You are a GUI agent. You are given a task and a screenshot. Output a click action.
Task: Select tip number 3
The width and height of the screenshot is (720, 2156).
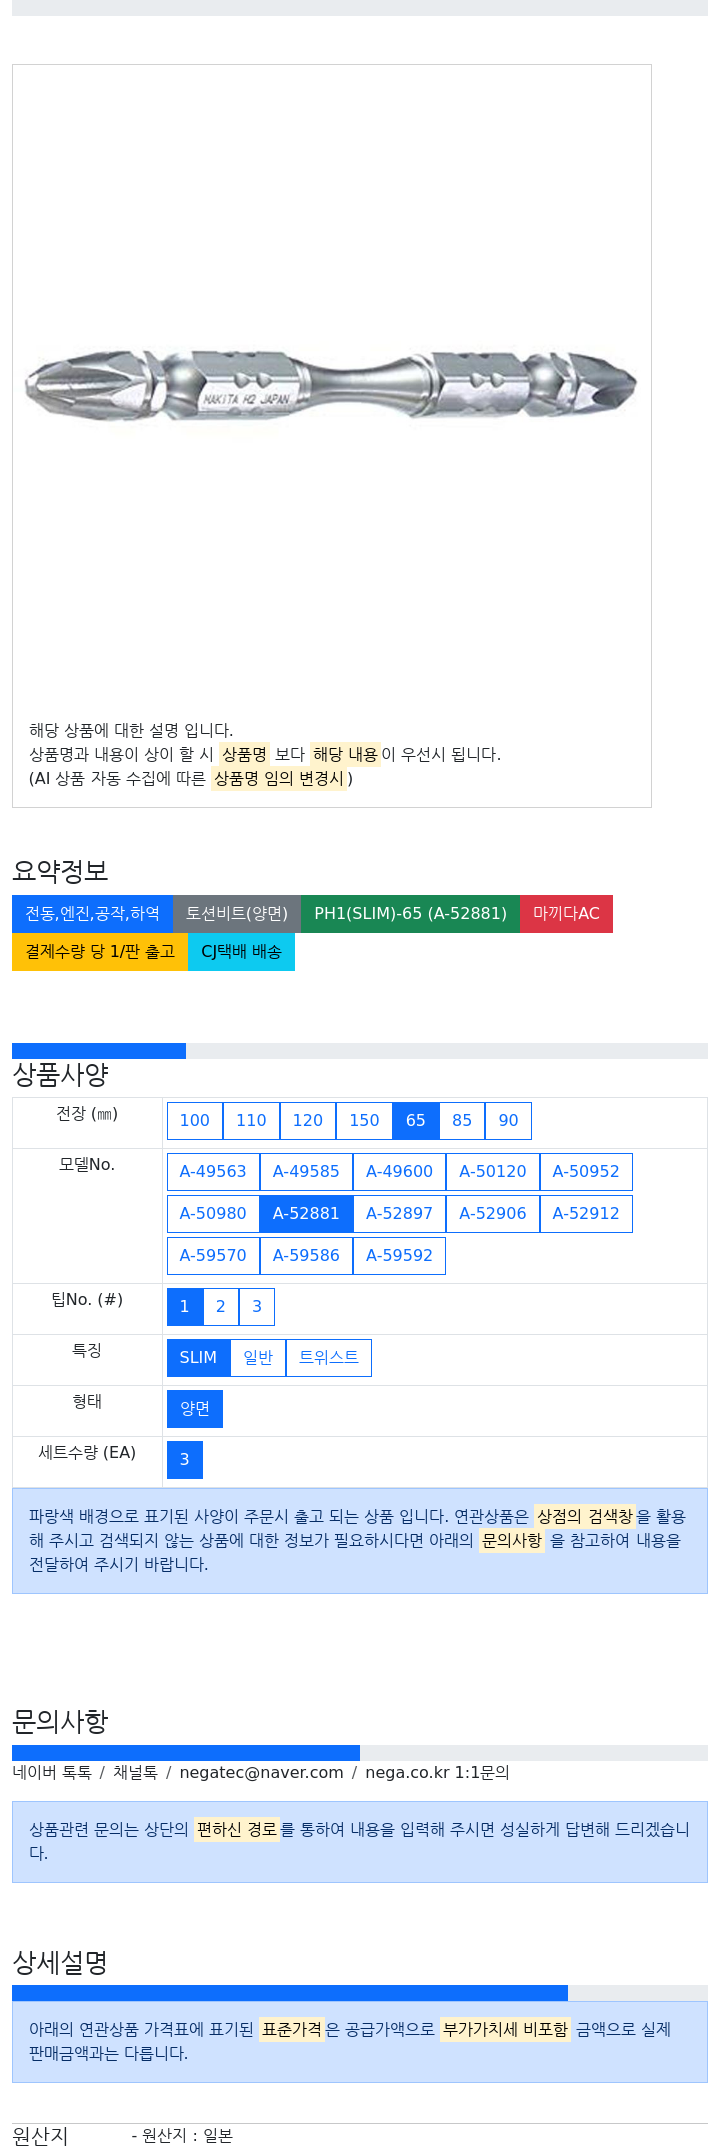(x=257, y=1307)
